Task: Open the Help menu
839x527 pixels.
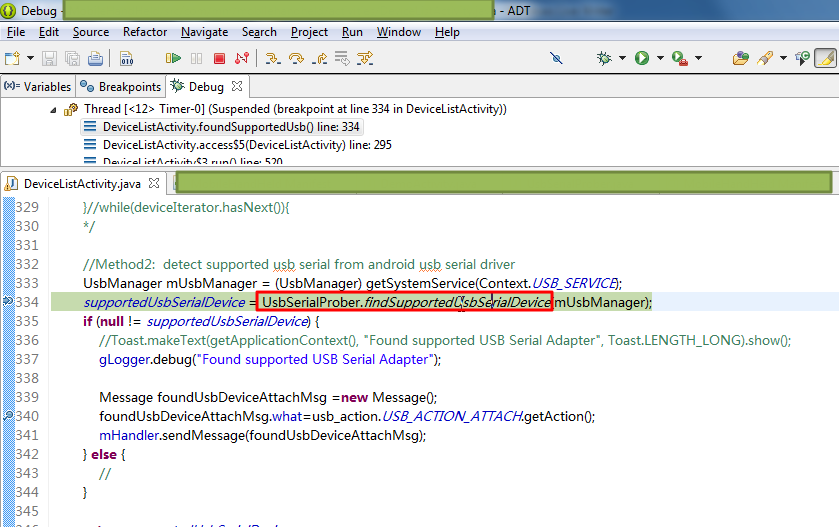Action: tap(447, 32)
